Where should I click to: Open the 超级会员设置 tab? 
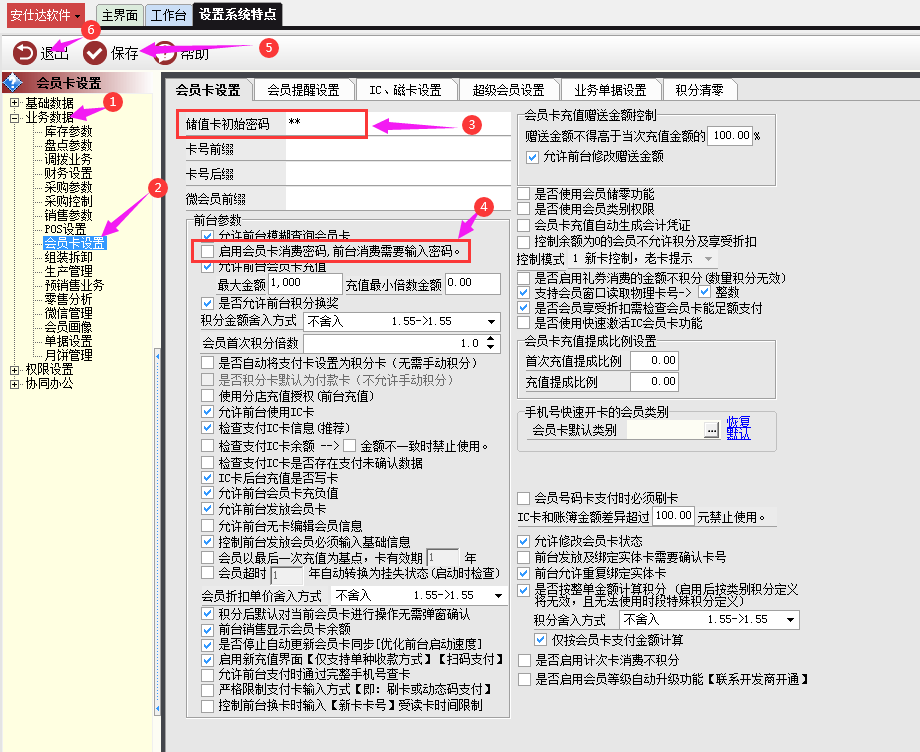pos(508,90)
